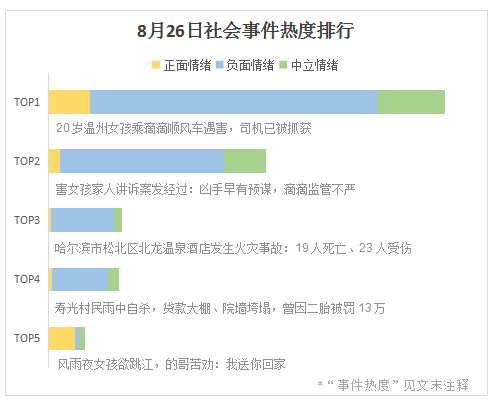
Task: Click the yellow 正面情绪 legend swatch
Action: 156,65
